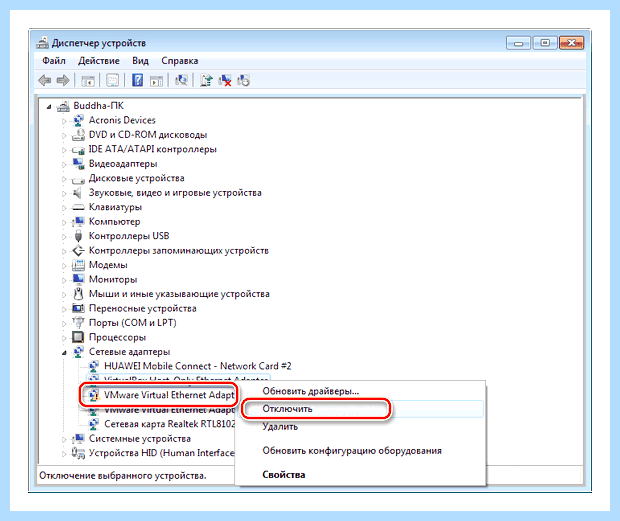620x521 pixels.
Task: Choose Обновить конфигурацию оборудования
Action: pyautogui.click(x=352, y=451)
